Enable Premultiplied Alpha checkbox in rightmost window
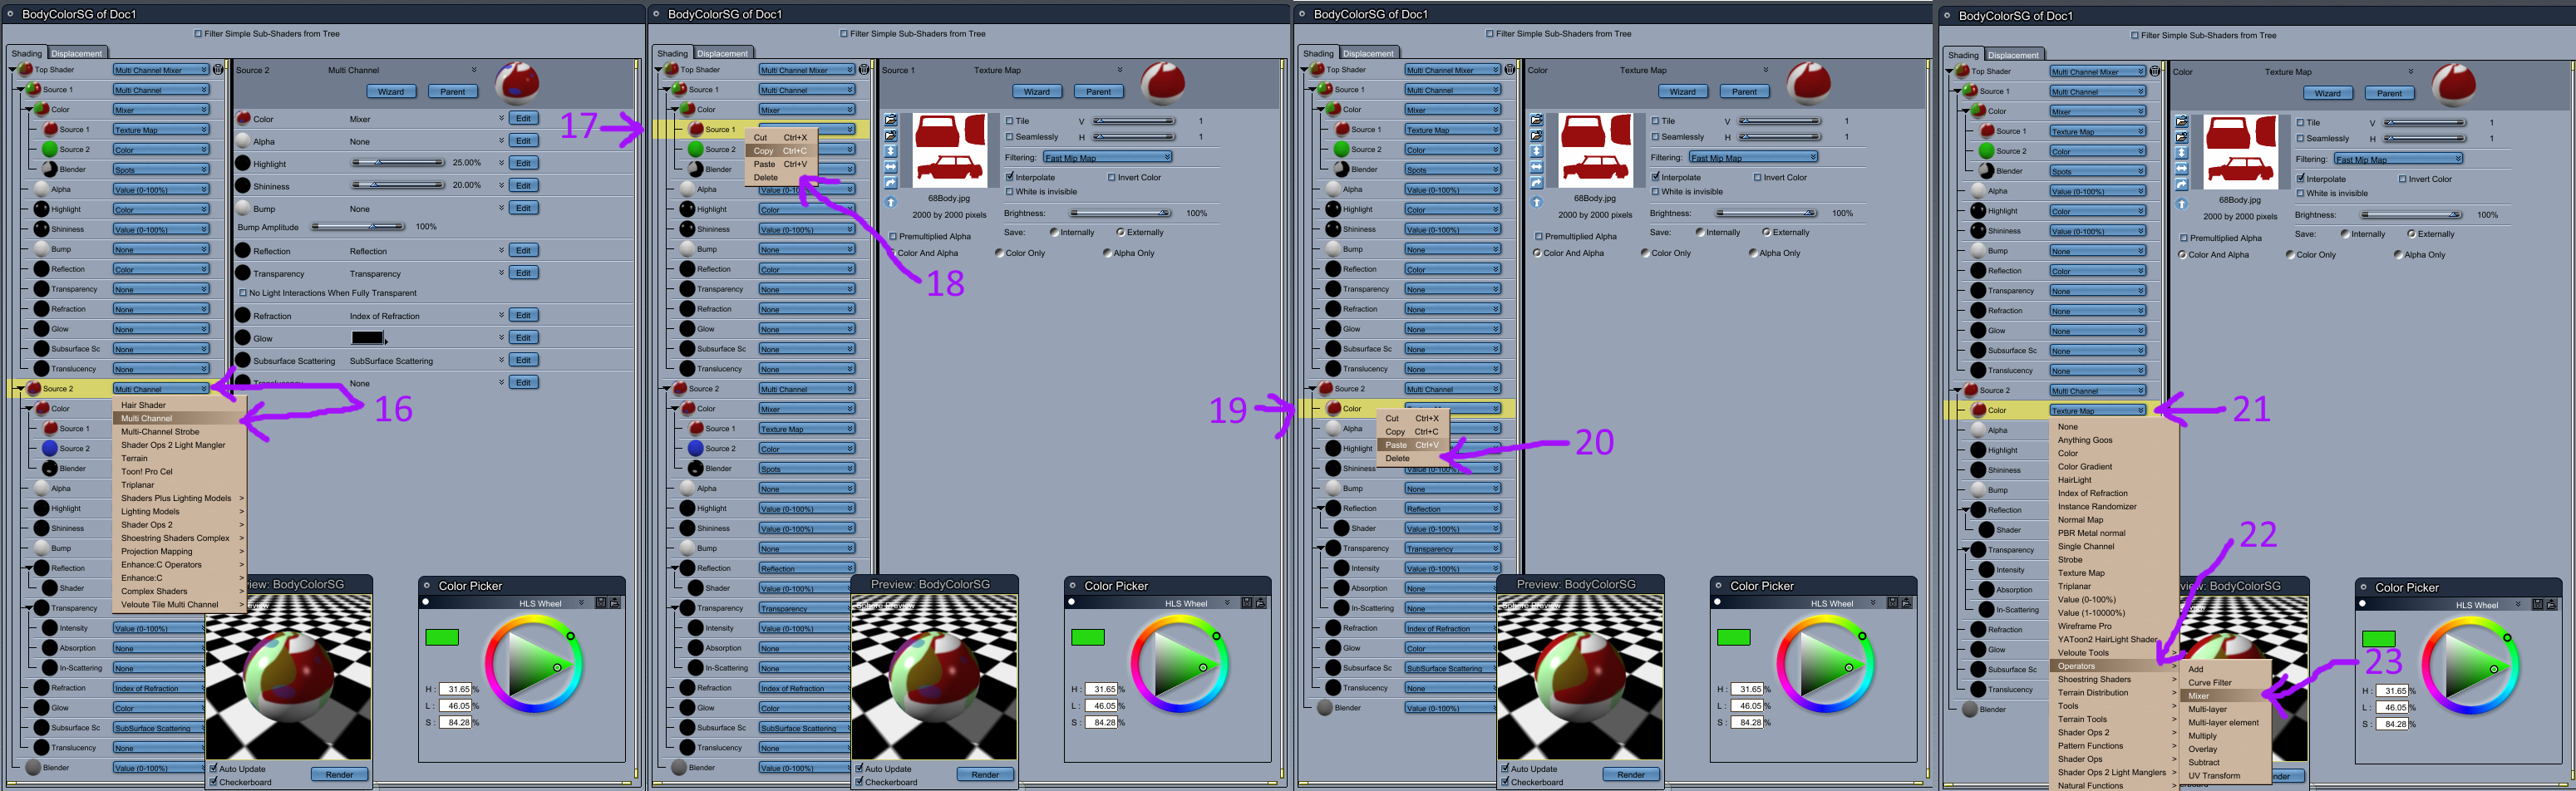 [x=2184, y=238]
